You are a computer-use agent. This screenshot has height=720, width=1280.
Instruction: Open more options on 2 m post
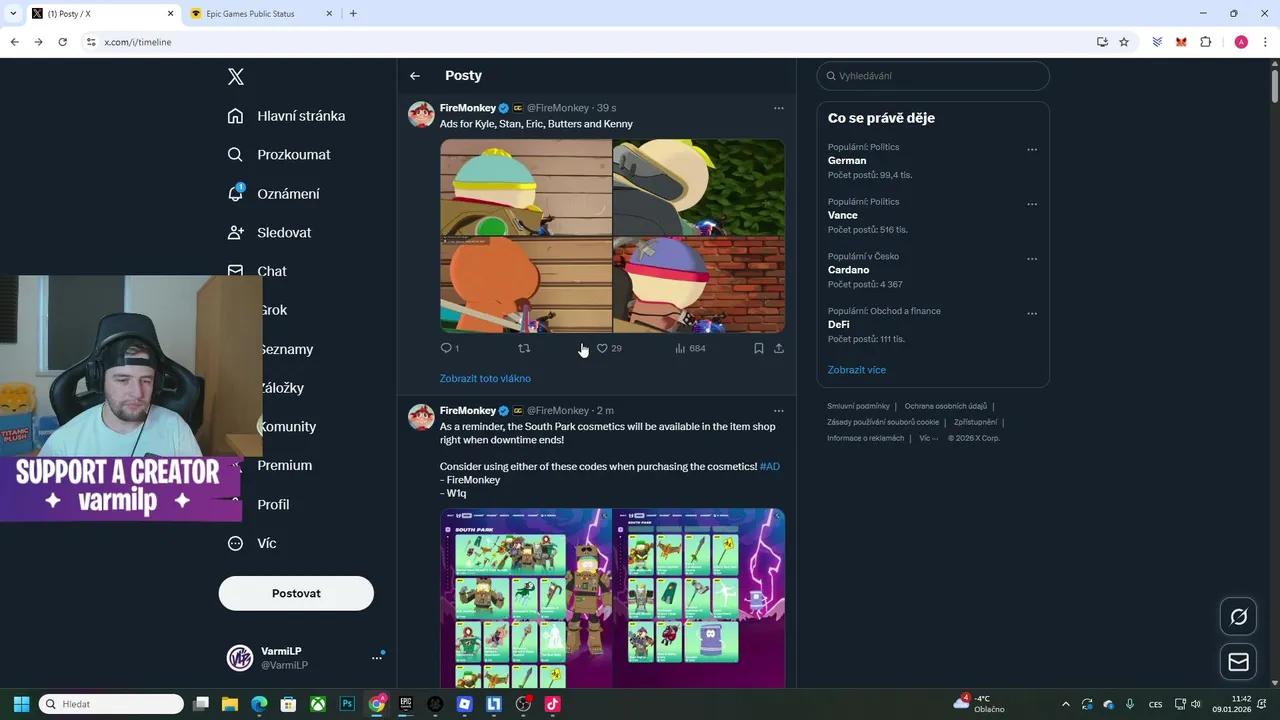(779, 411)
